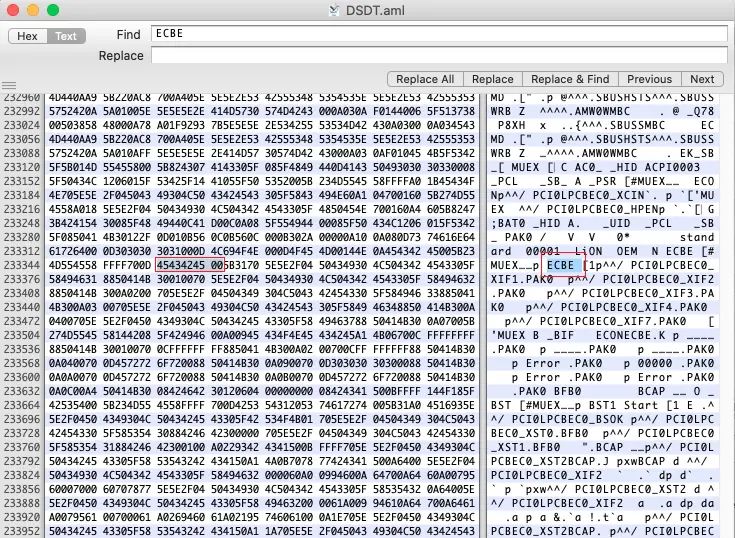735x538 pixels.
Task: Click the Find field containing ECBE
Action: (439, 33)
